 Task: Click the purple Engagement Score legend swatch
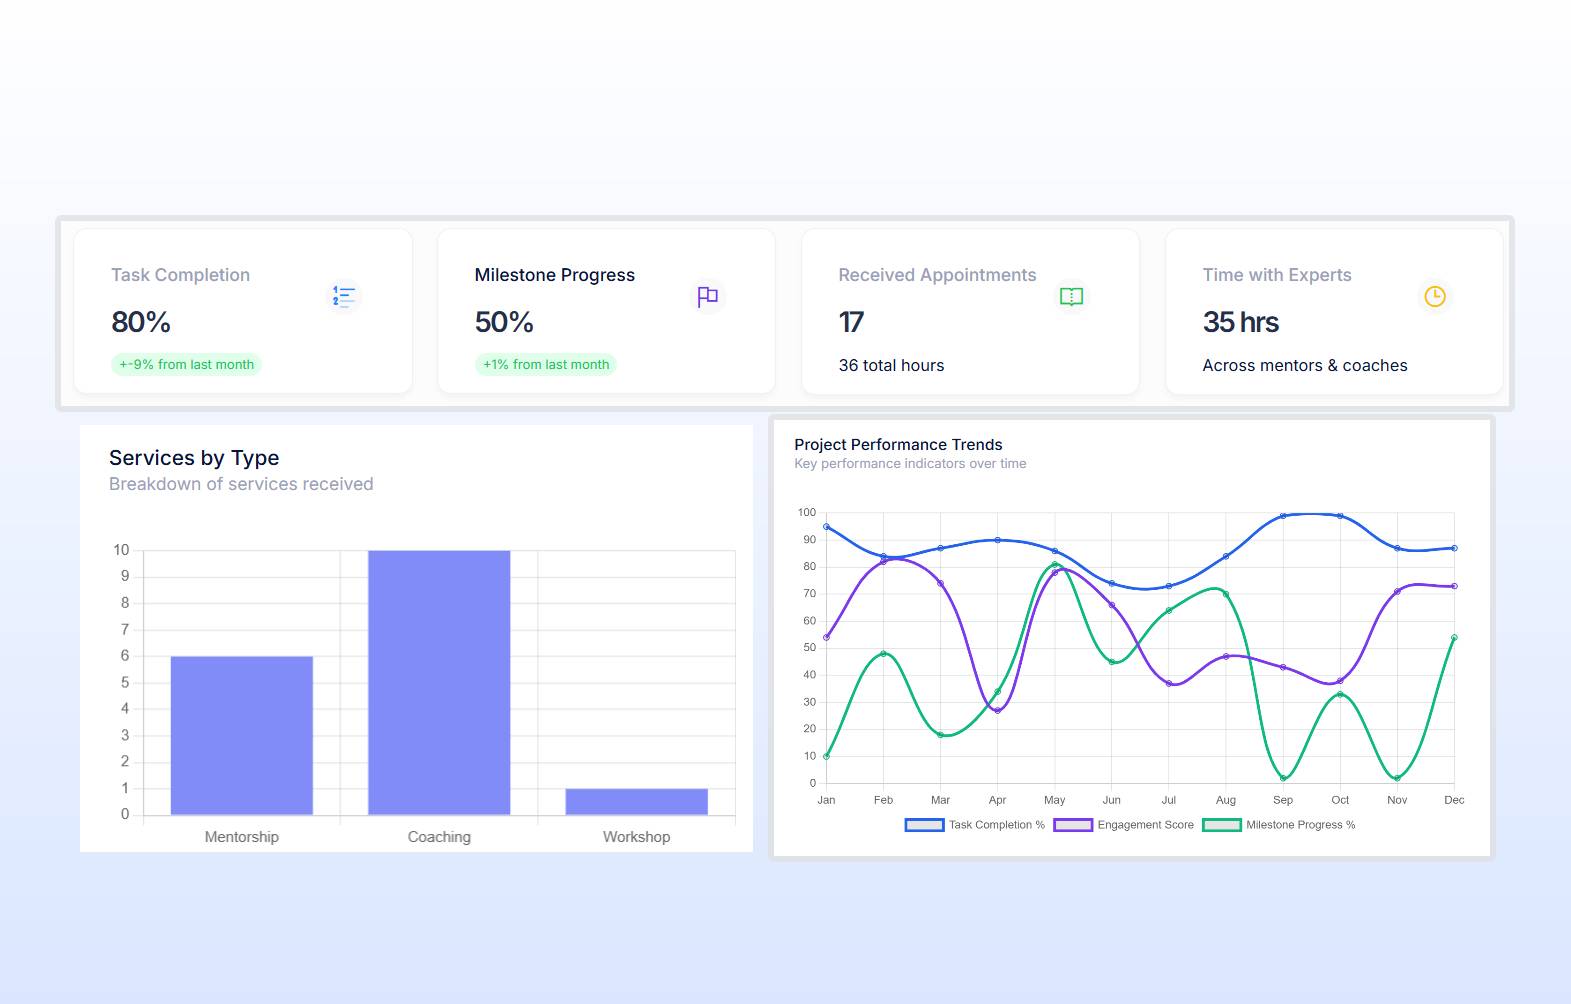[x=1073, y=825]
